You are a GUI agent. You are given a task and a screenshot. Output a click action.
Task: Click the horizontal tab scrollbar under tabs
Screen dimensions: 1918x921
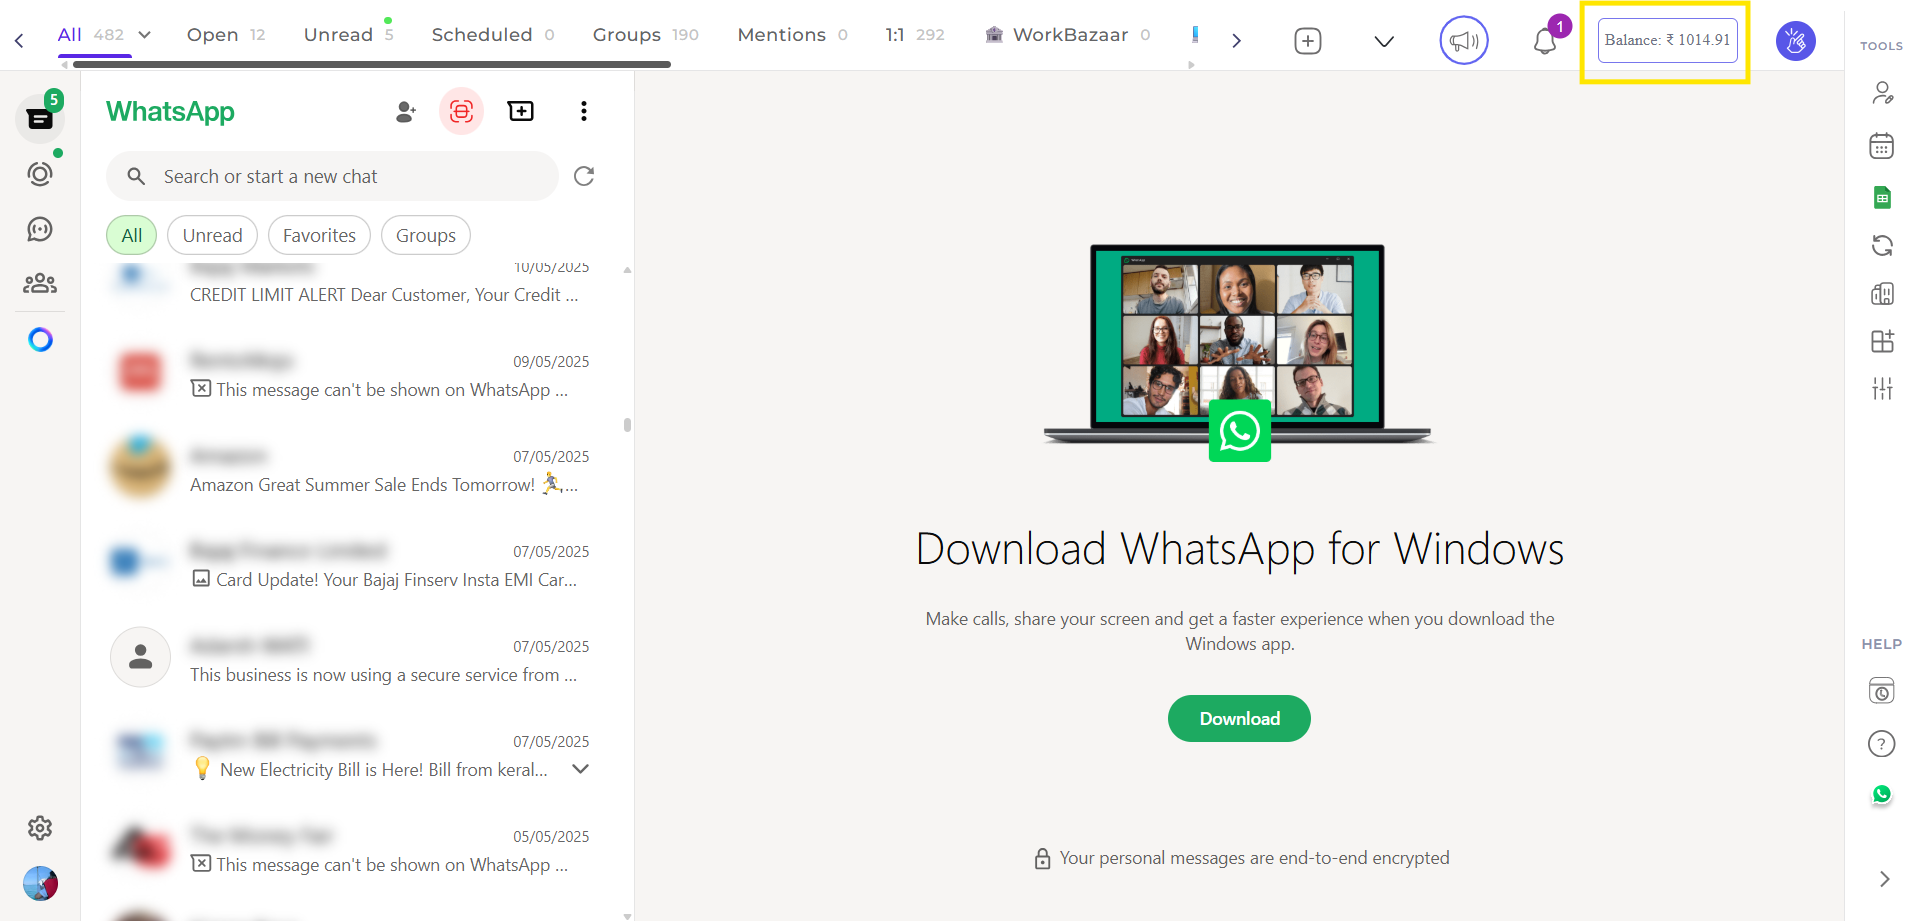[x=371, y=64]
